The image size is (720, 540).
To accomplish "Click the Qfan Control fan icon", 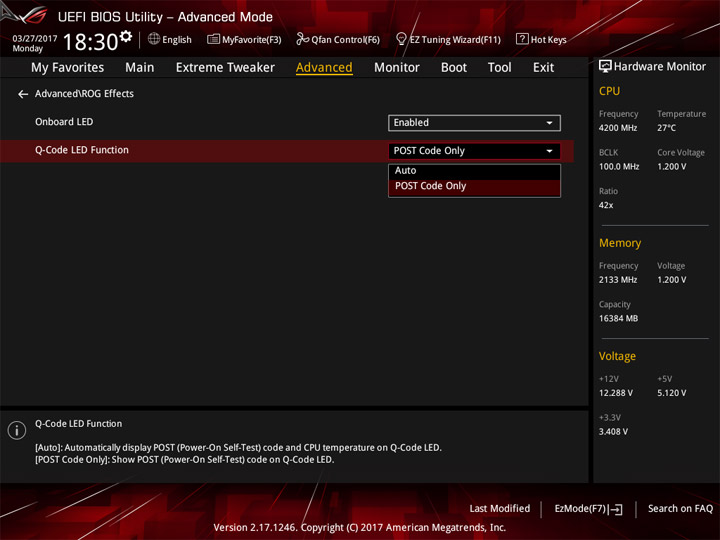I will click(302, 39).
